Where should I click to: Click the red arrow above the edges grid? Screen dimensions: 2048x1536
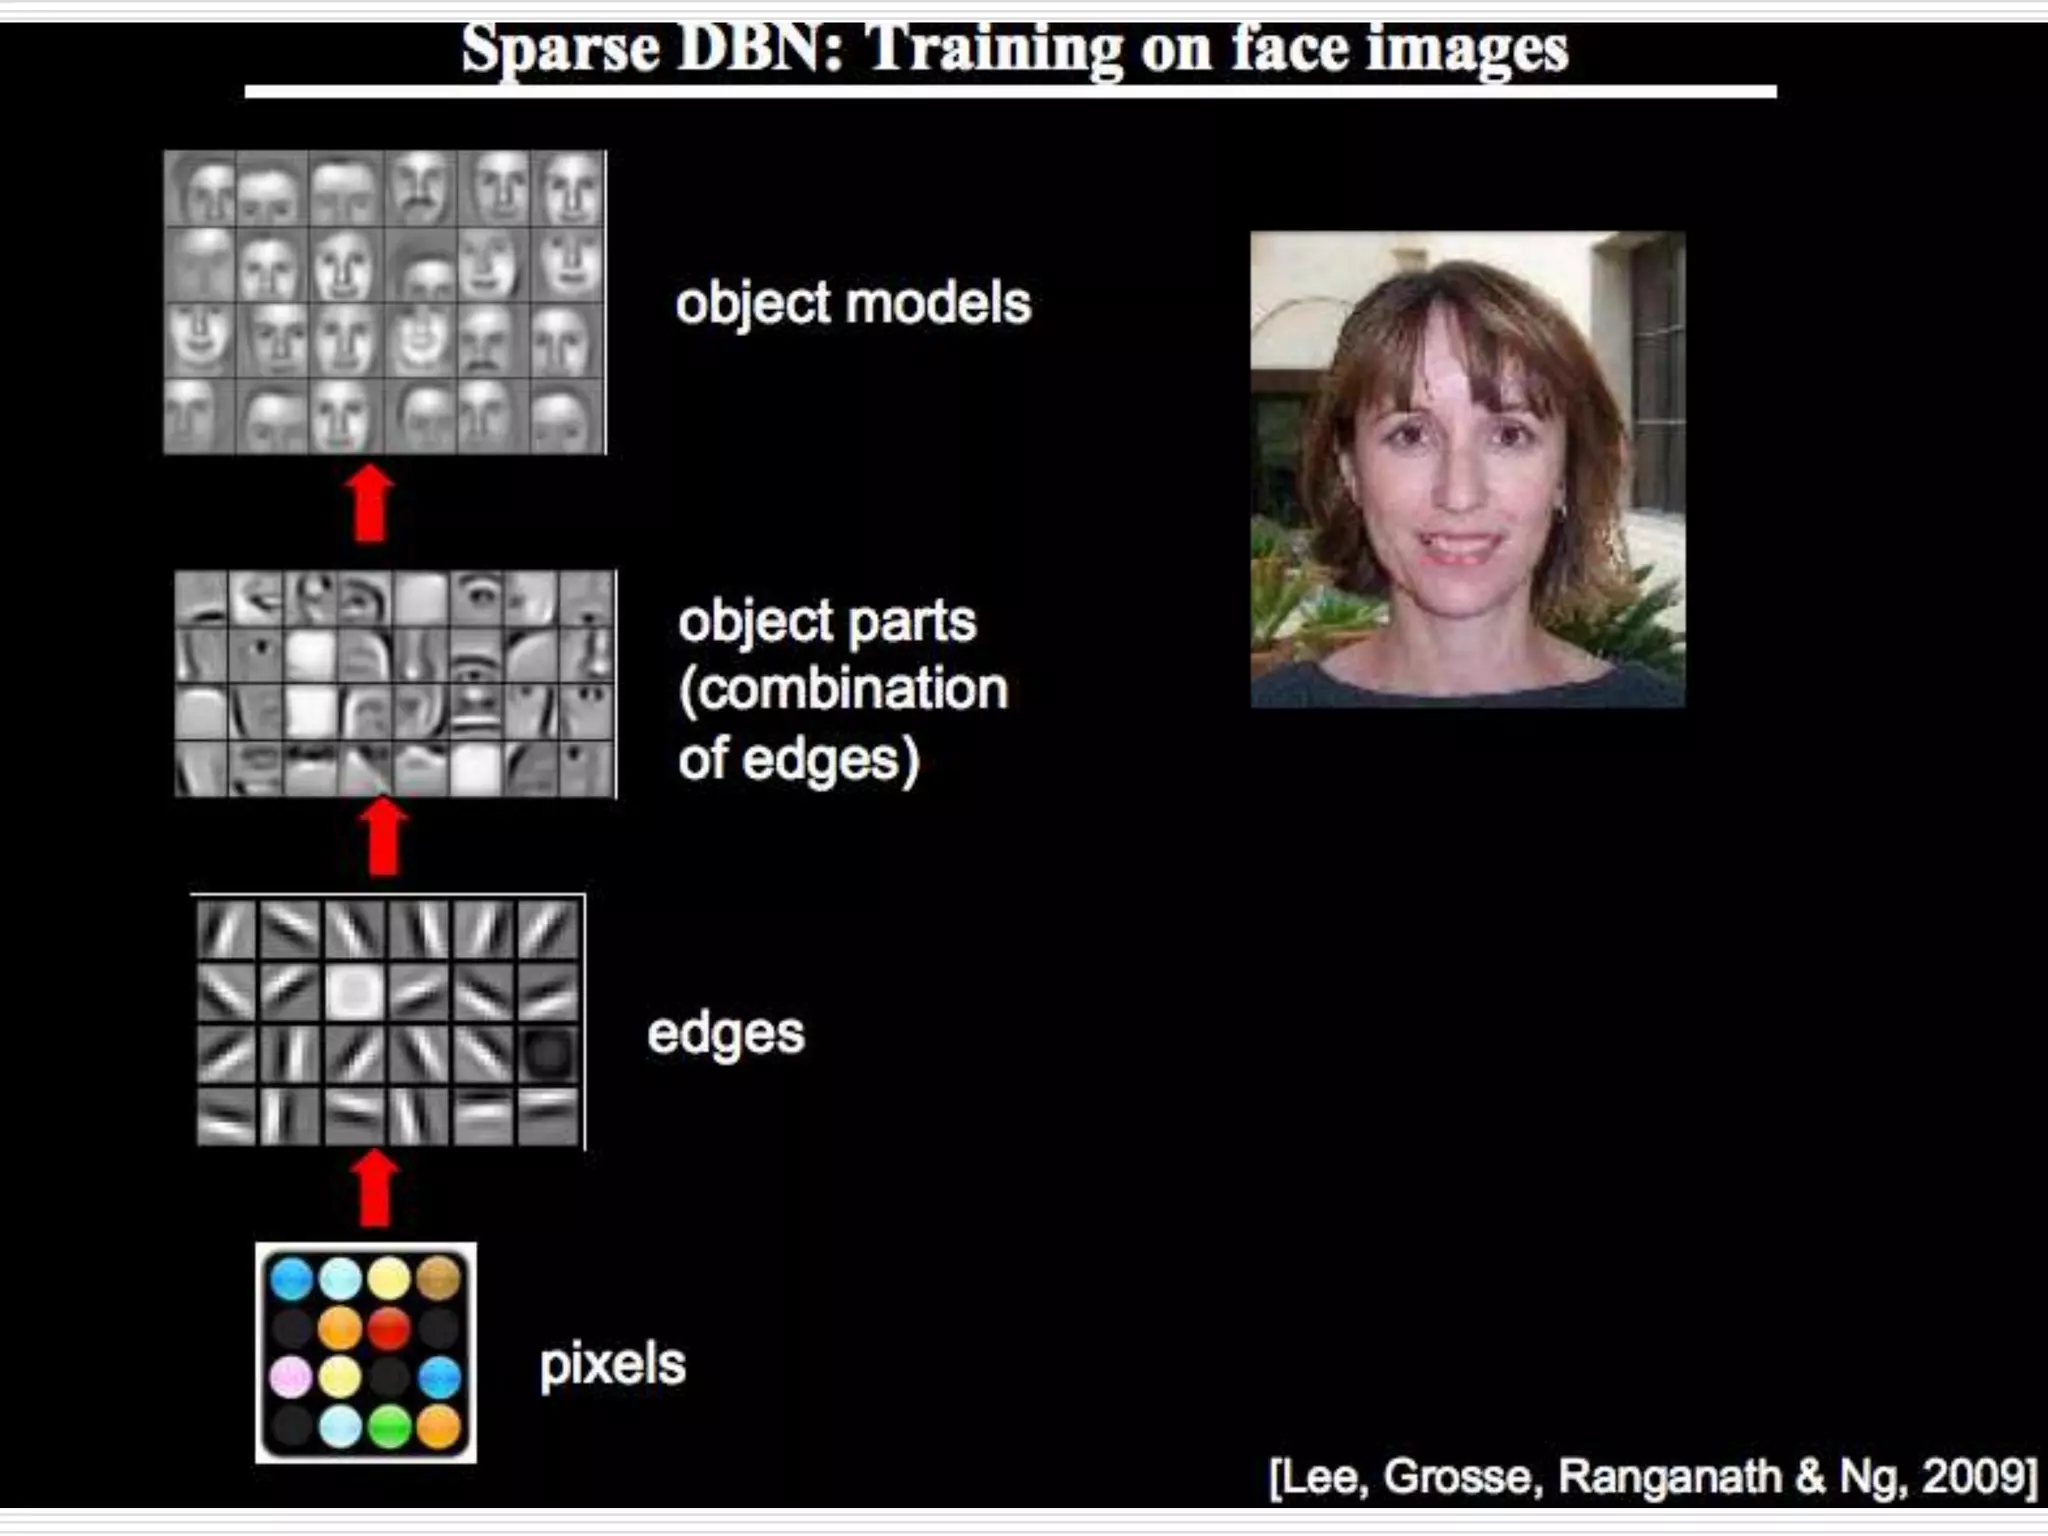click(383, 838)
